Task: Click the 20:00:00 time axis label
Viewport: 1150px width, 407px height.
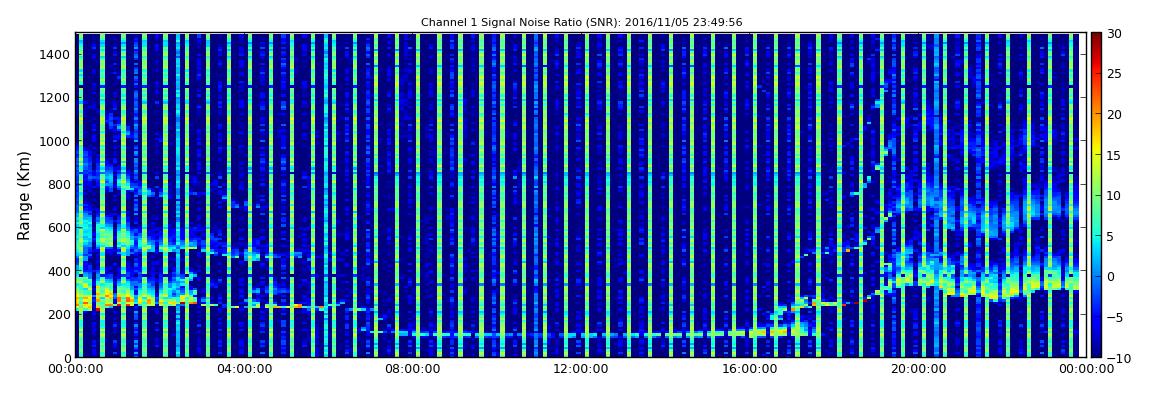Action: point(918,370)
